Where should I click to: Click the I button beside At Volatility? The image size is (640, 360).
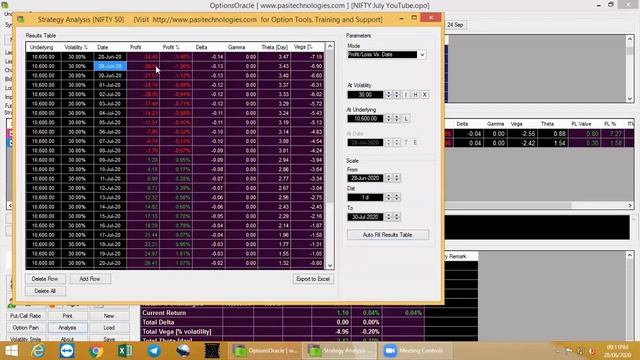click(x=406, y=95)
